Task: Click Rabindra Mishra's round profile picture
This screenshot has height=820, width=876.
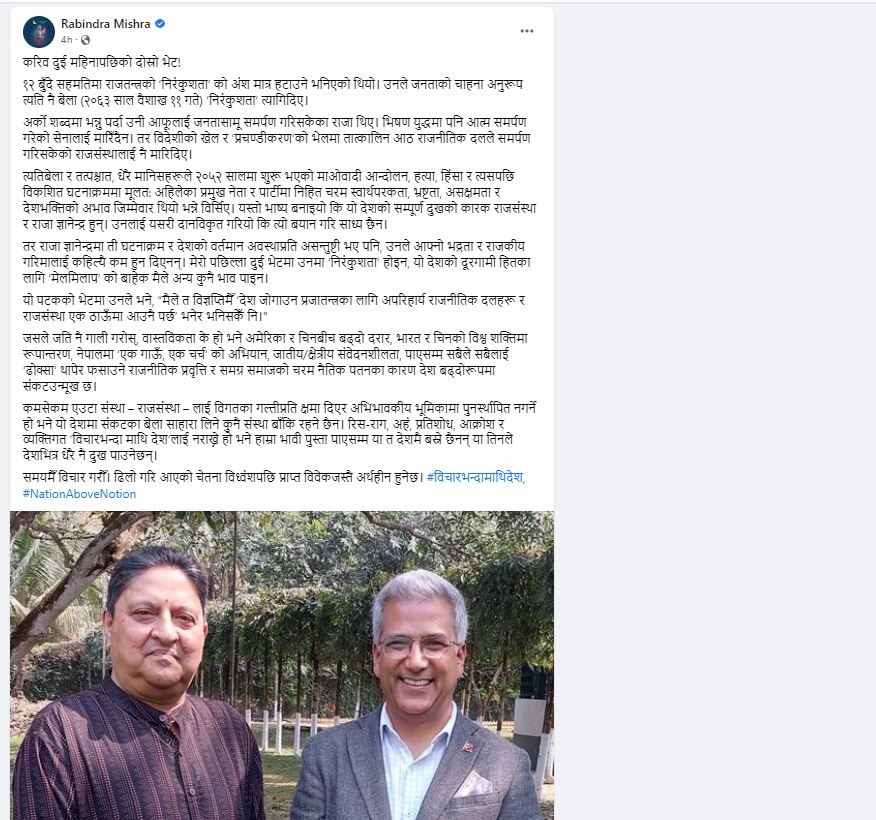Action: click(39, 31)
